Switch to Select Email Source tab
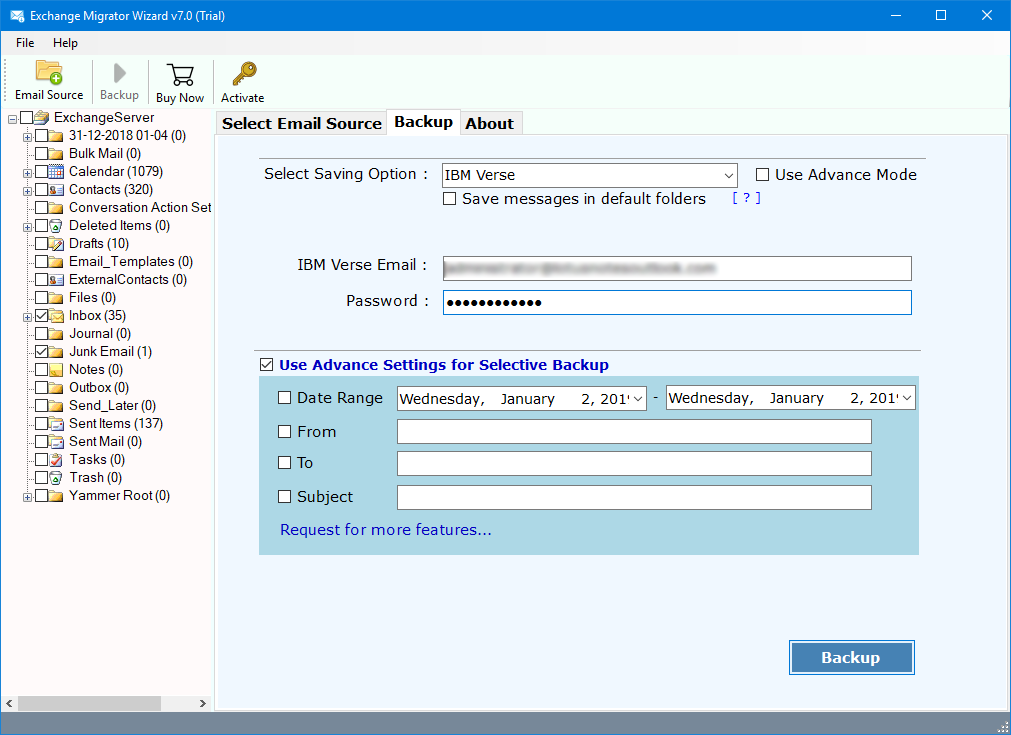 pyautogui.click(x=302, y=123)
